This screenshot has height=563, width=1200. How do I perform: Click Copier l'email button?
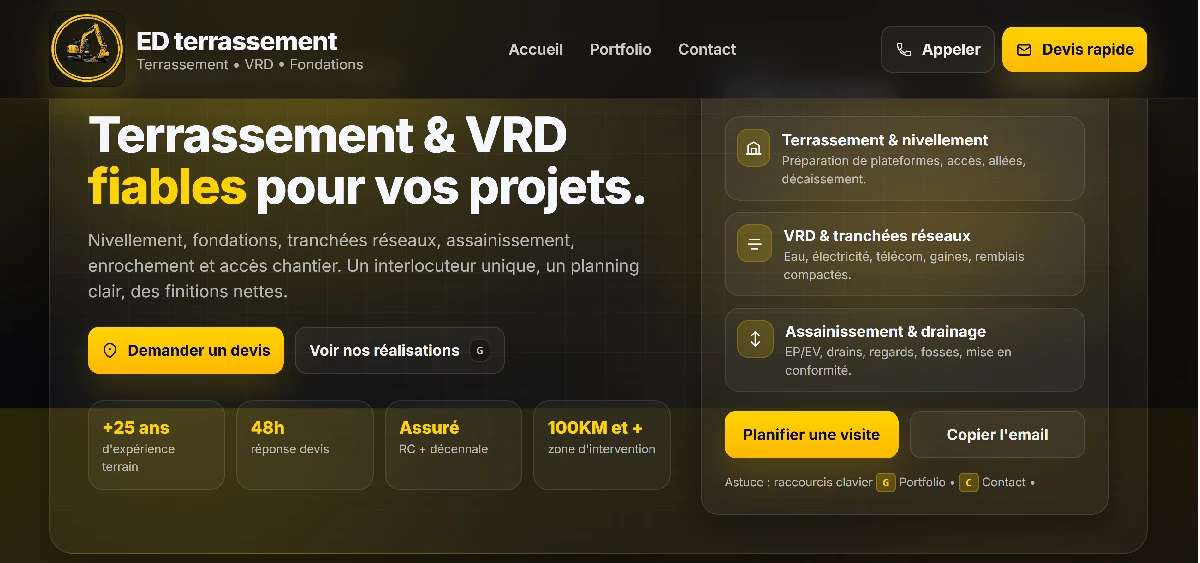tap(997, 435)
